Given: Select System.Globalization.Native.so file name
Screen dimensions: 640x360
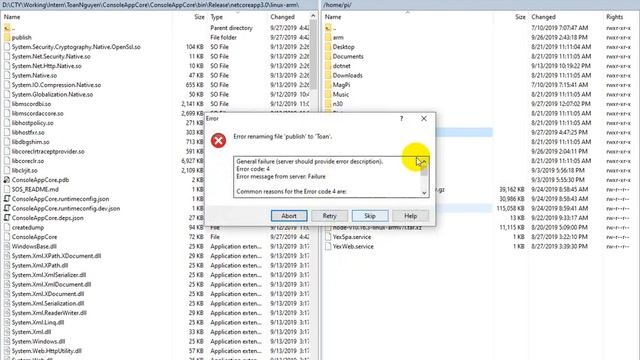Looking at the screenshot, I should click(52, 94).
